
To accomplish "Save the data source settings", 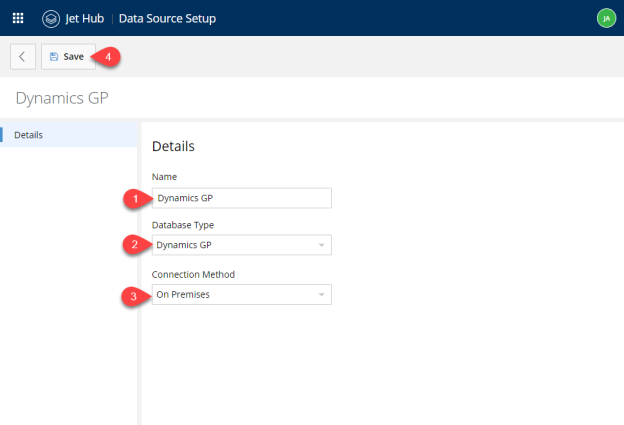I will tap(68, 57).
